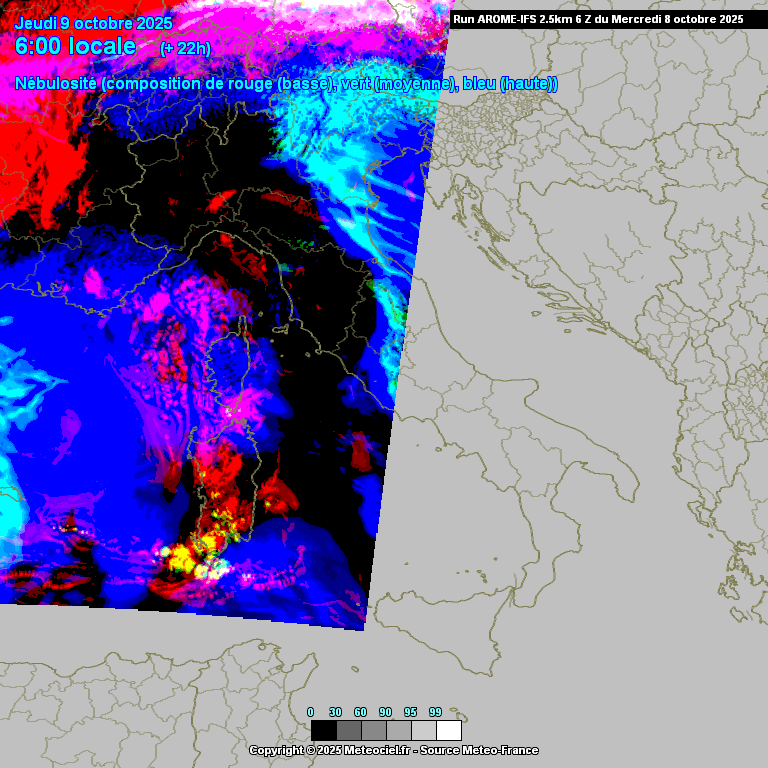Click the bright yellow cloud patch
The height and width of the screenshot is (768, 768).
pyautogui.click(x=185, y=553)
